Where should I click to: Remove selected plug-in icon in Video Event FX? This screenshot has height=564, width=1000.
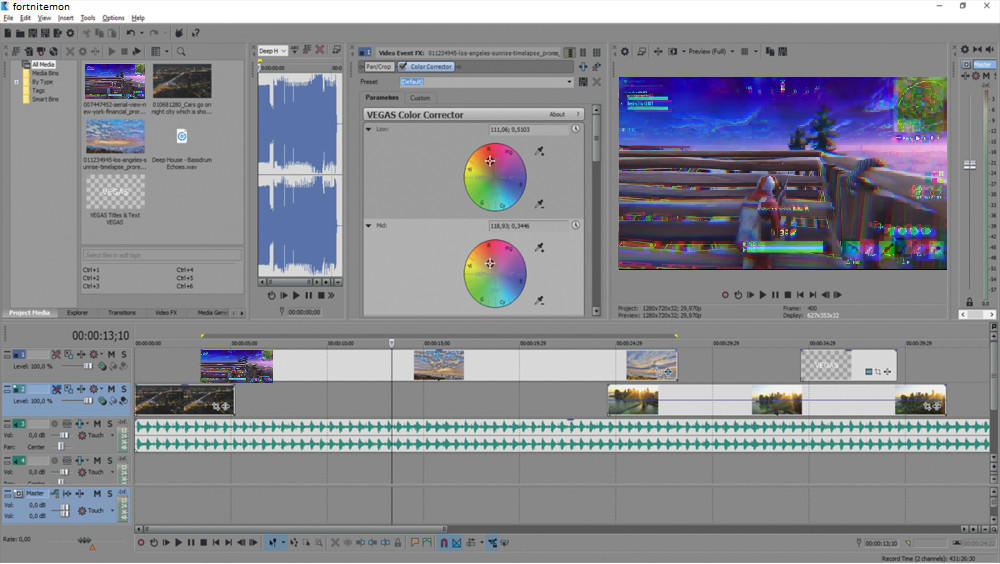point(597,66)
